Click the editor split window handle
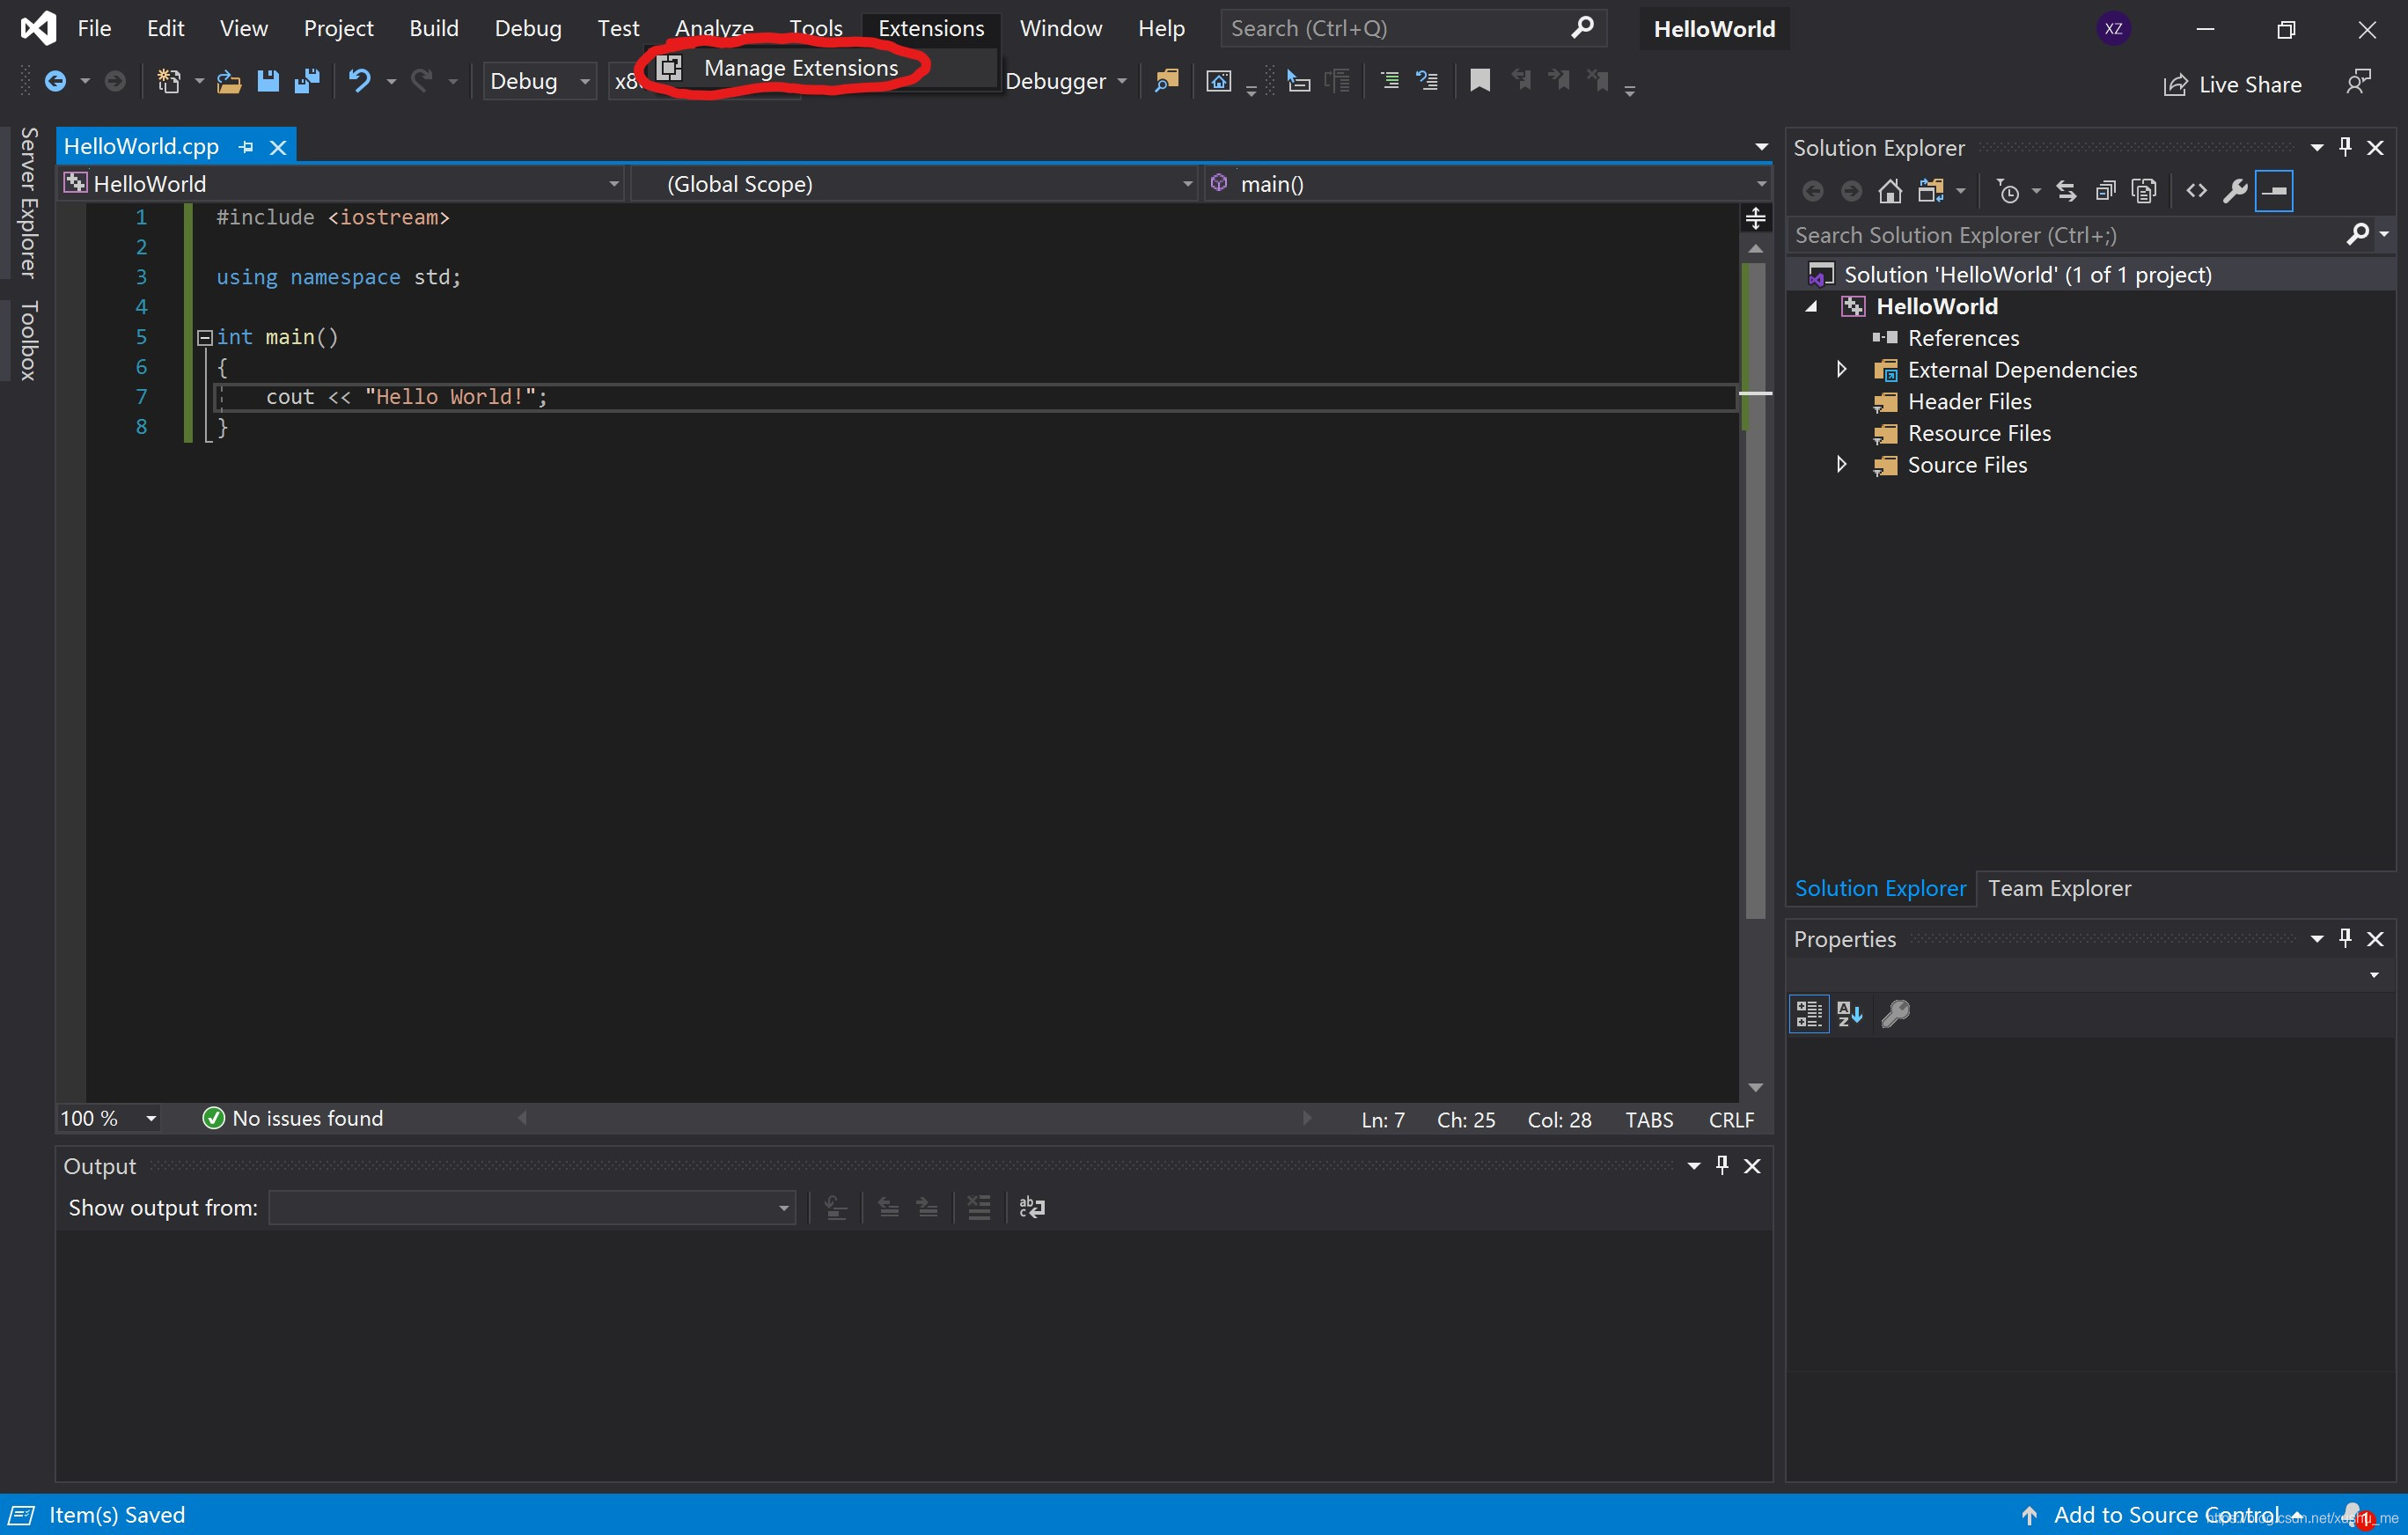2408x1535 pixels. [x=1755, y=217]
